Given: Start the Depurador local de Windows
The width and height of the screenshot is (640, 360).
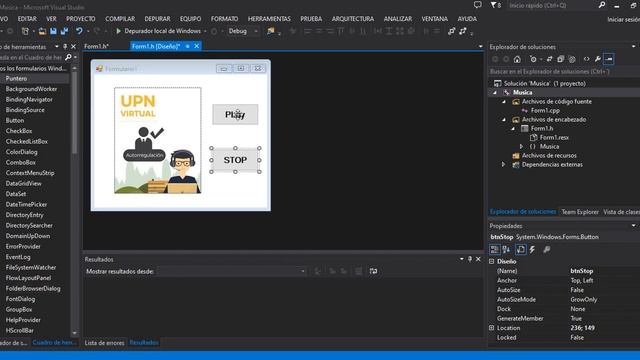Looking at the screenshot, I should pos(158,31).
